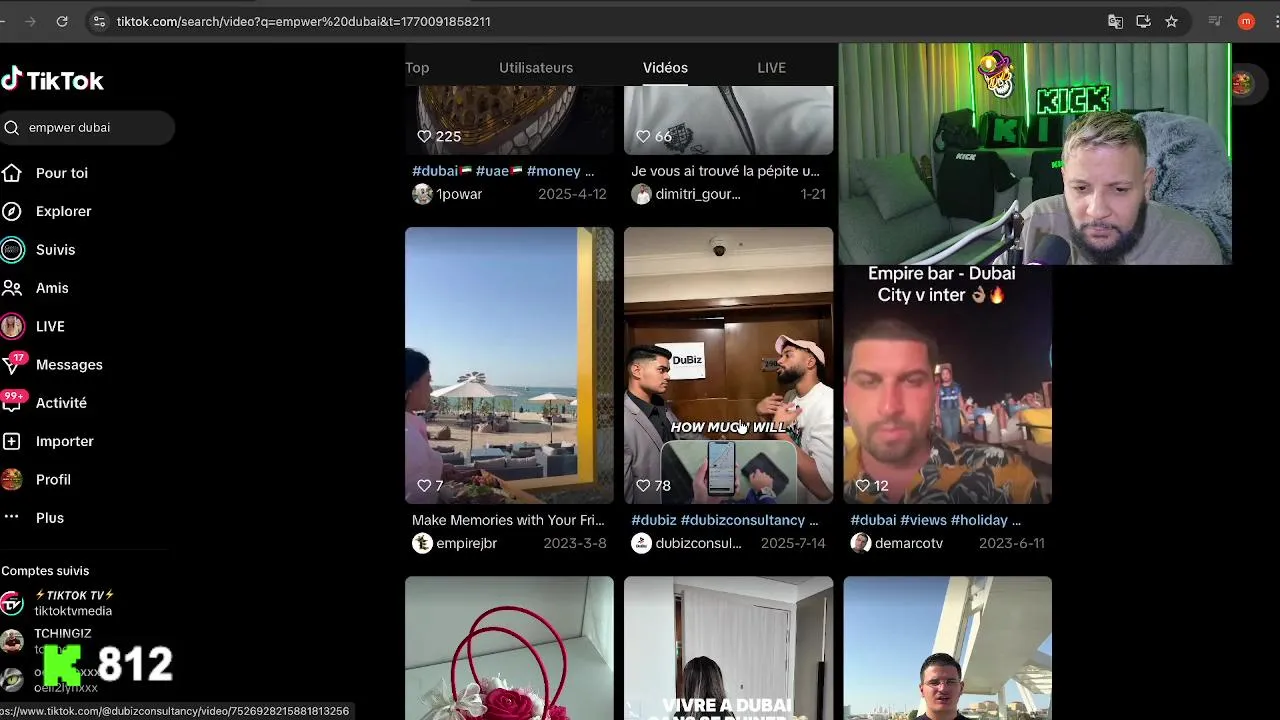Viewport: 1280px width, 720px height.
Task: Click #dubai #views #holiday caption
Action: pyautogui.click(x=936, y=520)
